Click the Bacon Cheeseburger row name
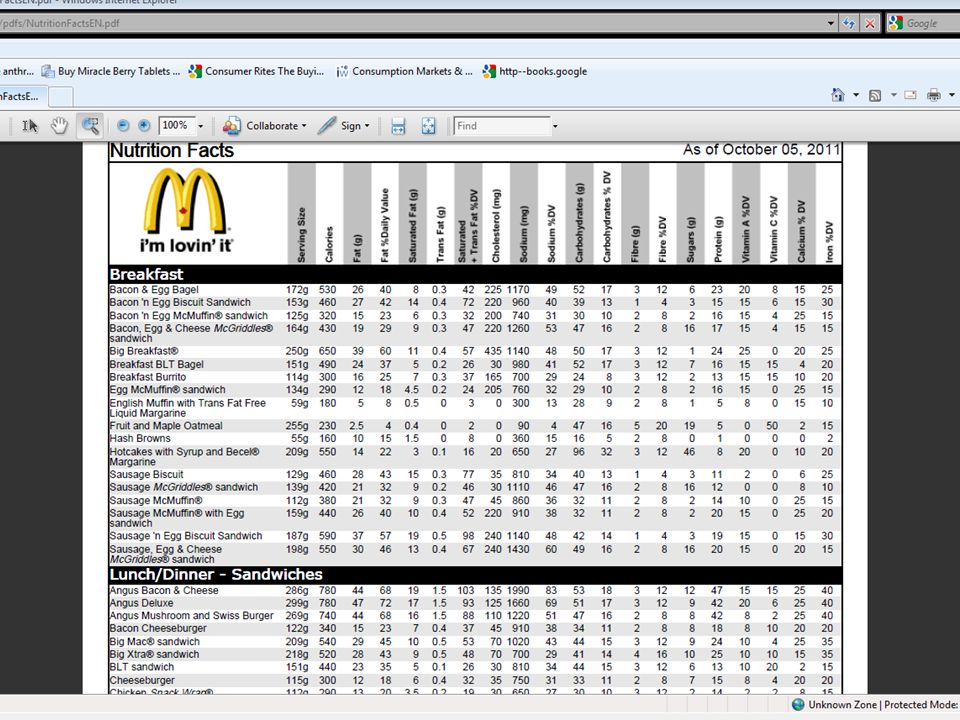The width and height of the screenshot is (960, 720). point(158,628)
